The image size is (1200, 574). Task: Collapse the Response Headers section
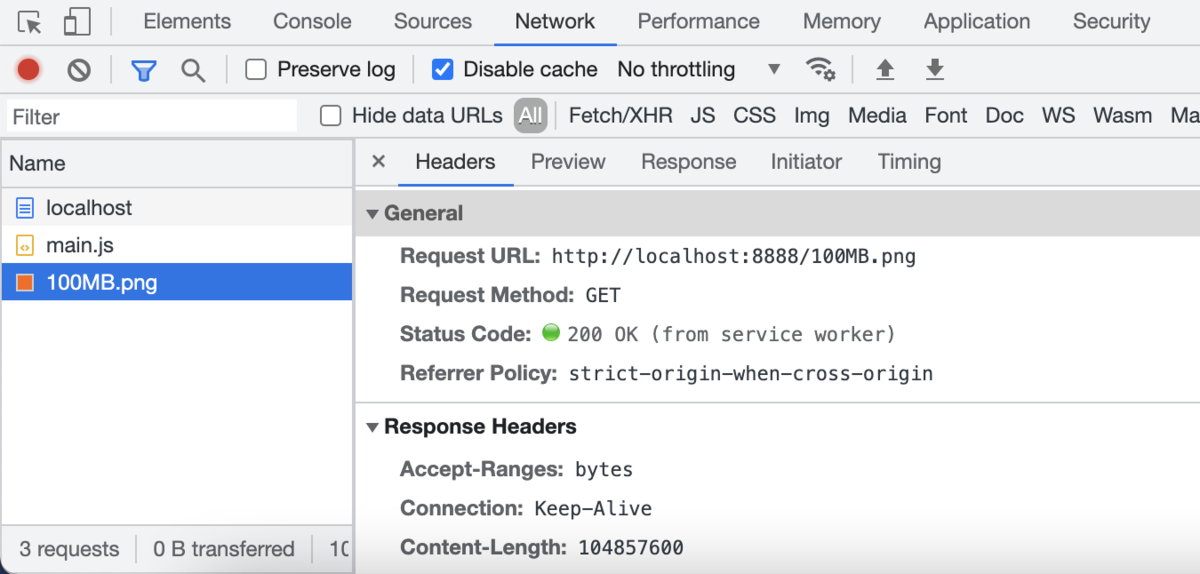373,427
